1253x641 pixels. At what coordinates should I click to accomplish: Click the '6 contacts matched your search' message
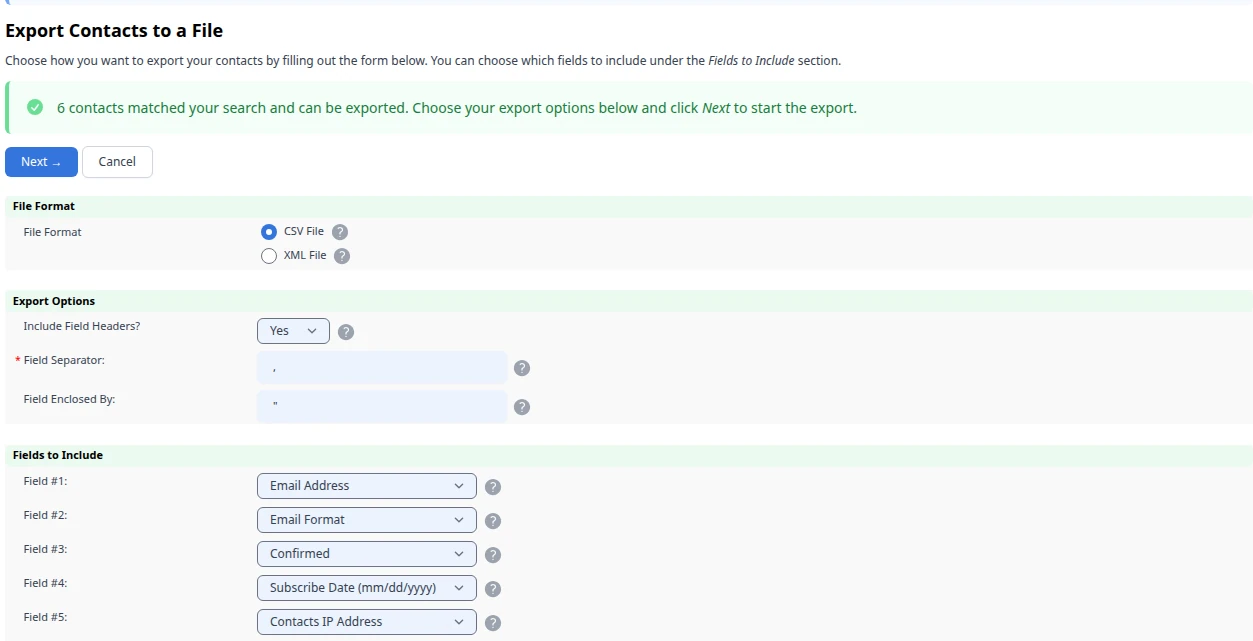pyautogui.click(x=457, y=108)
